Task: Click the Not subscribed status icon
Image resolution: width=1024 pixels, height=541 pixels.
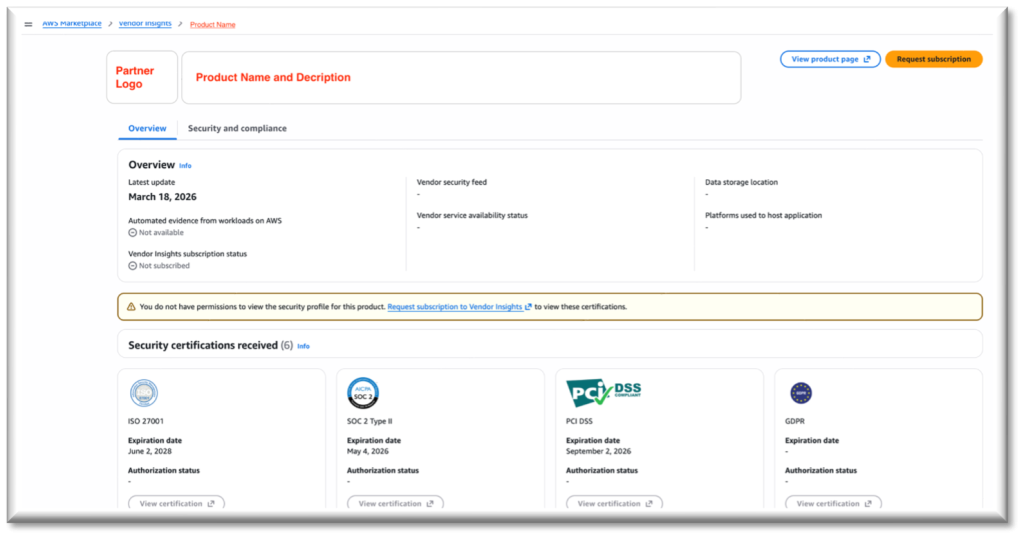Action: [133, 266]
